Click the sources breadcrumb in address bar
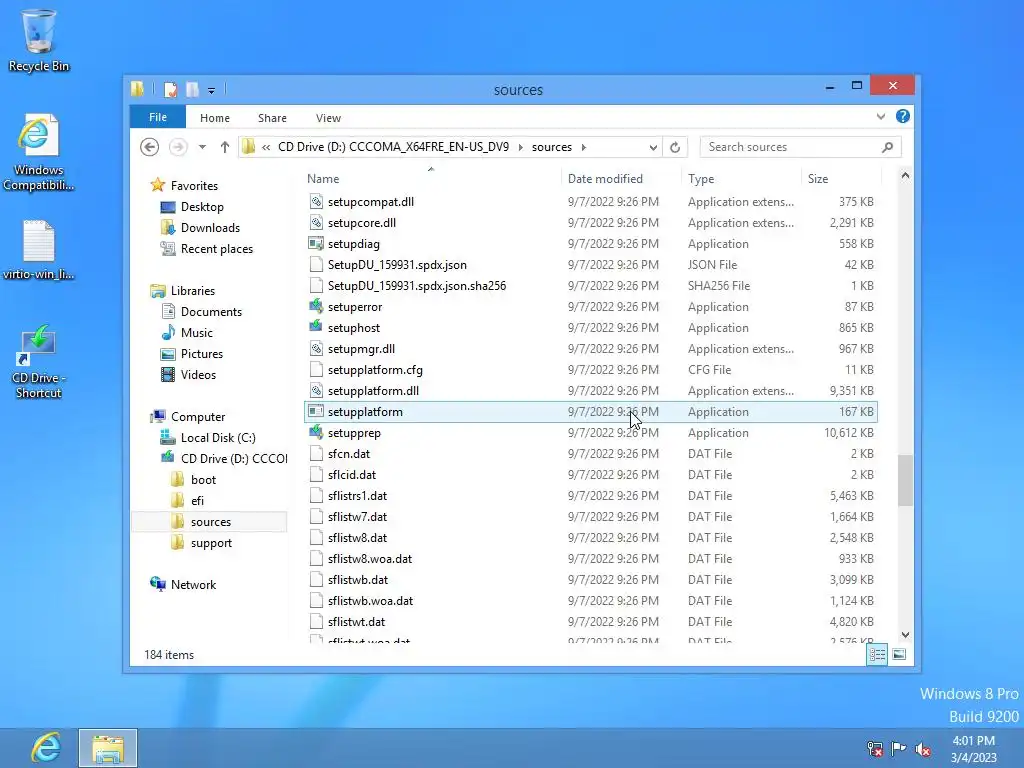The width and height of the screenshot is (1024, 768). pos(552,147)
